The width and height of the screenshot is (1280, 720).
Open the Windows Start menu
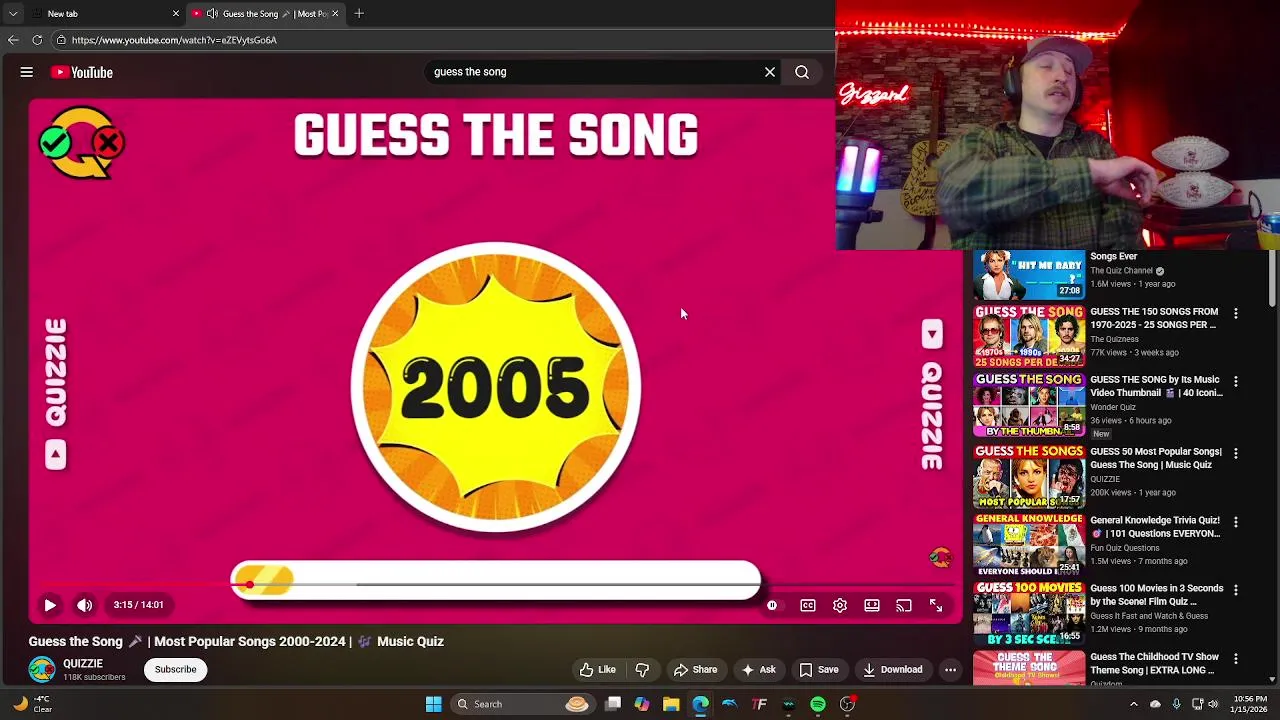433,704
